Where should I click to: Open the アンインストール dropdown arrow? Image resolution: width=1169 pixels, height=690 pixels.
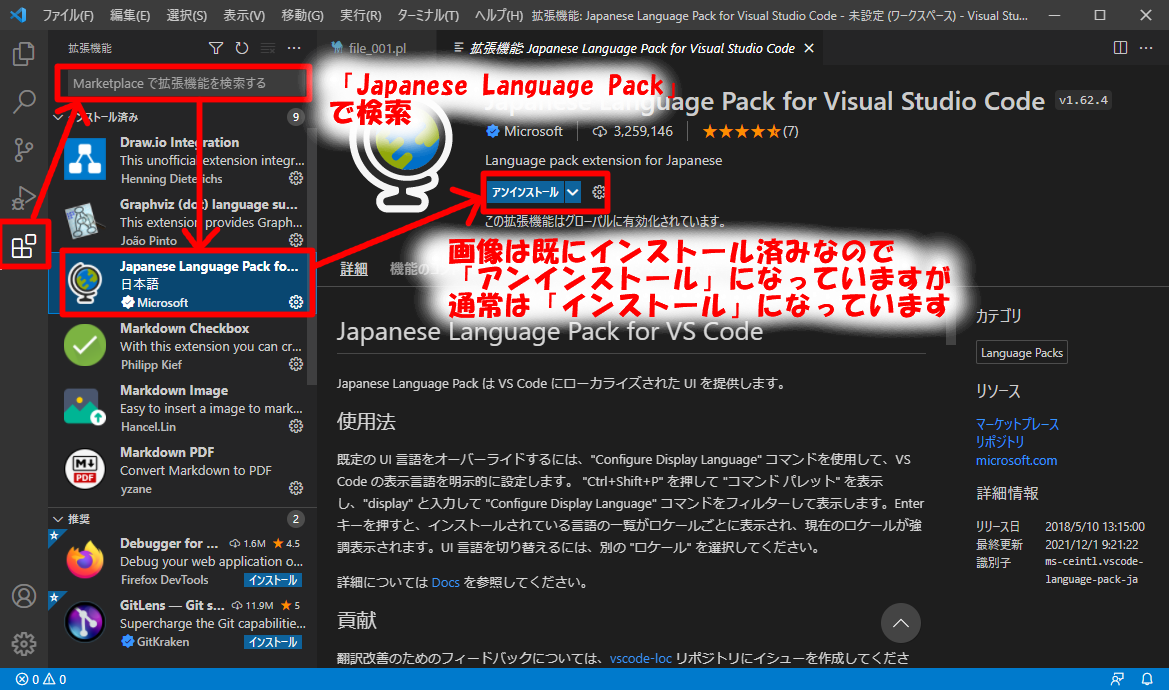point(573,192)
